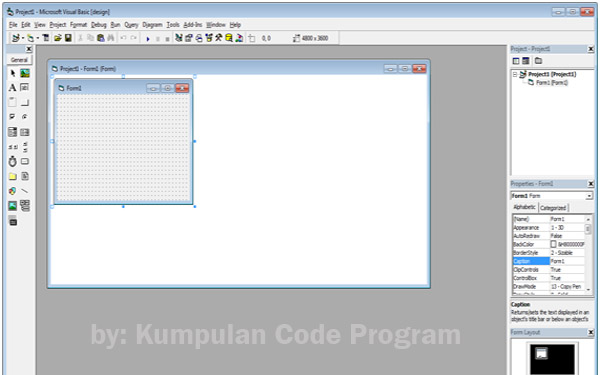This screenshot has height=375, width=600.
Task: Select the Timer control tool
Action: pyautogui.click(x=13, y=161)
